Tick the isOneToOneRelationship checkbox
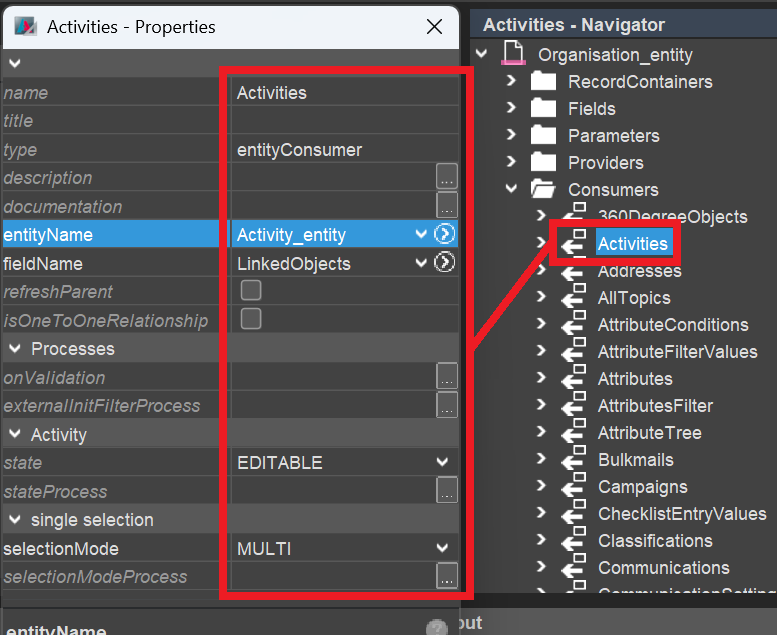 point(251,319)
